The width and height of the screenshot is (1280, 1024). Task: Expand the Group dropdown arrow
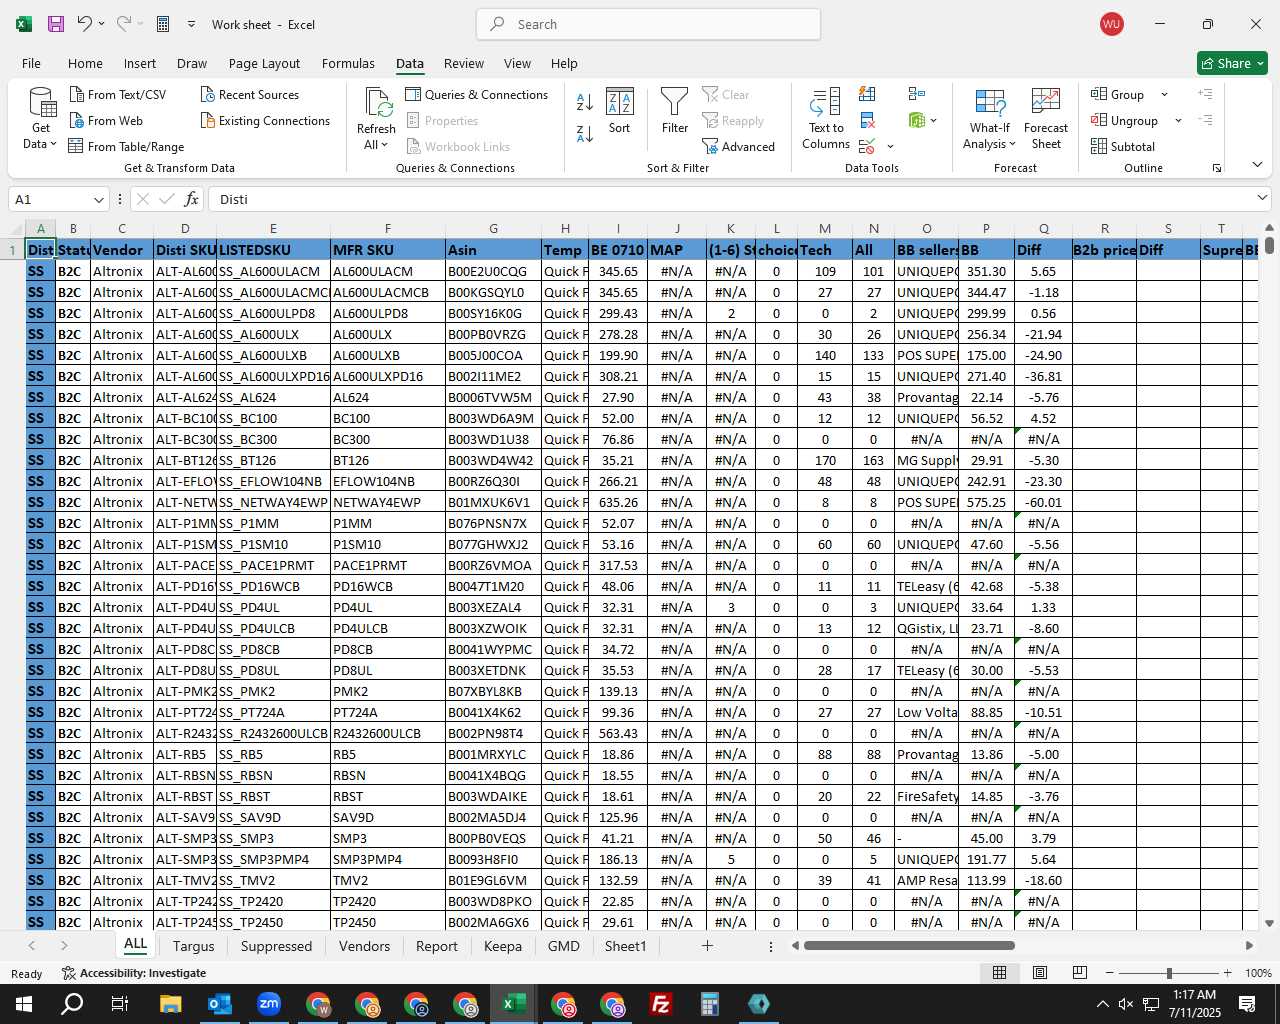[x=1164, y=94]
